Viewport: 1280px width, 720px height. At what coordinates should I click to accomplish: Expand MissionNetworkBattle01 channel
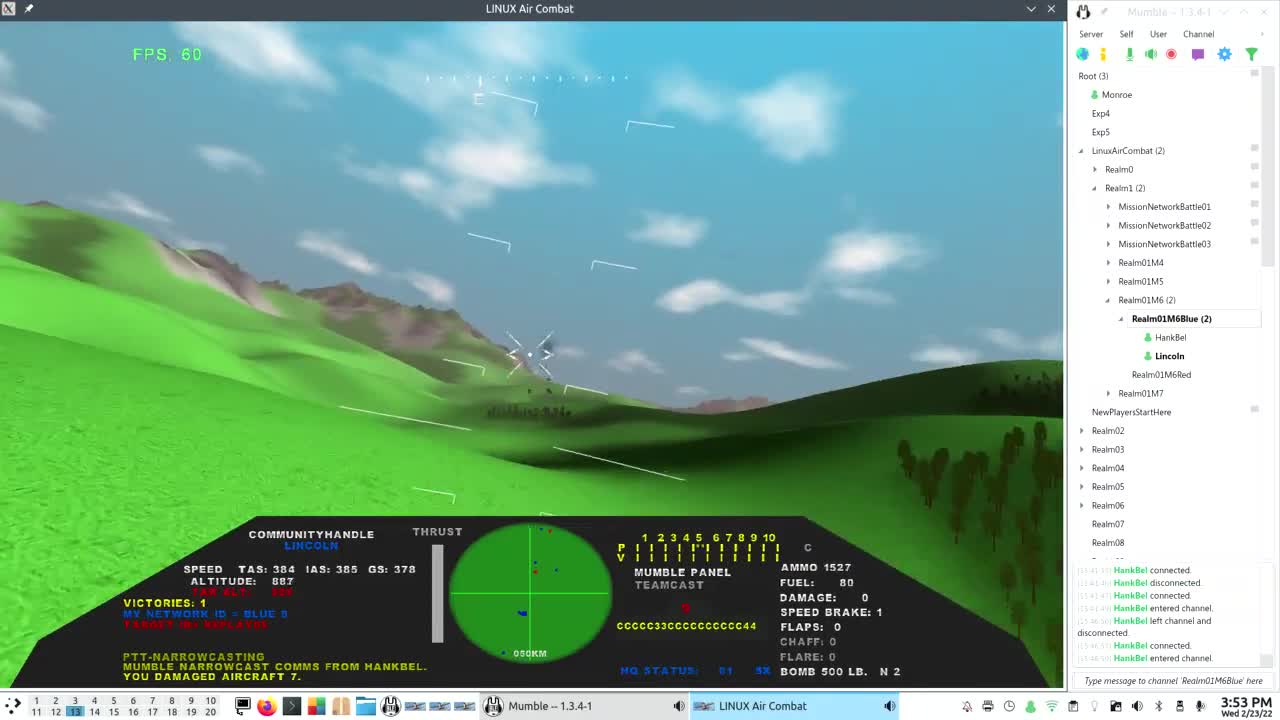pos(1108,206)
